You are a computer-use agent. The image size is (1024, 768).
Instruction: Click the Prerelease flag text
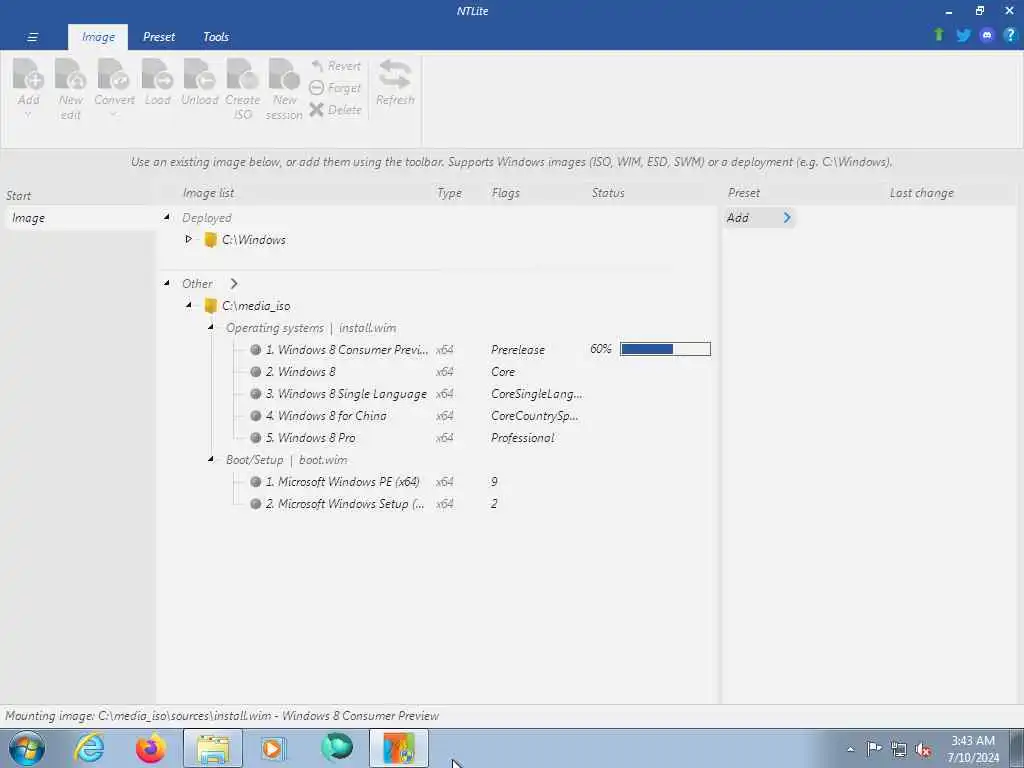pyautogui.click(x=518, y=350)
